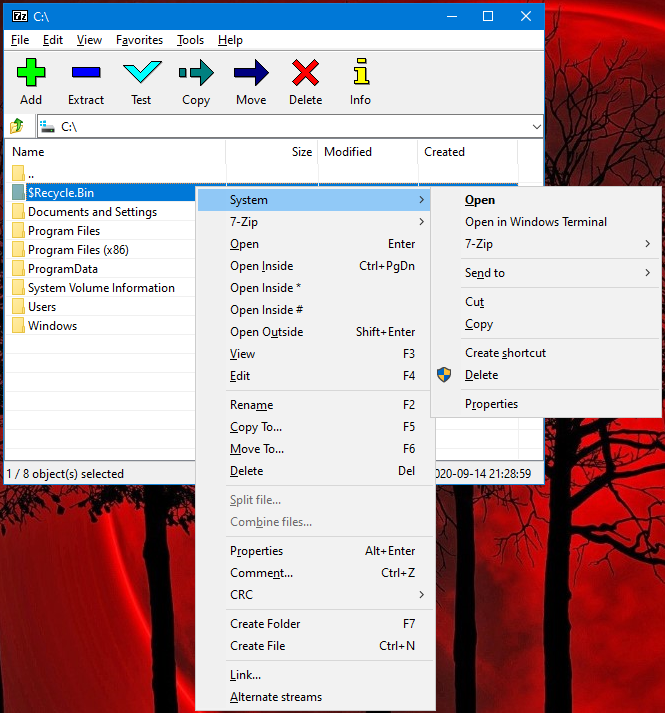This screenshot has width=665, height=713.
Task: Choose Link... entry
Action: pos(315,675)
